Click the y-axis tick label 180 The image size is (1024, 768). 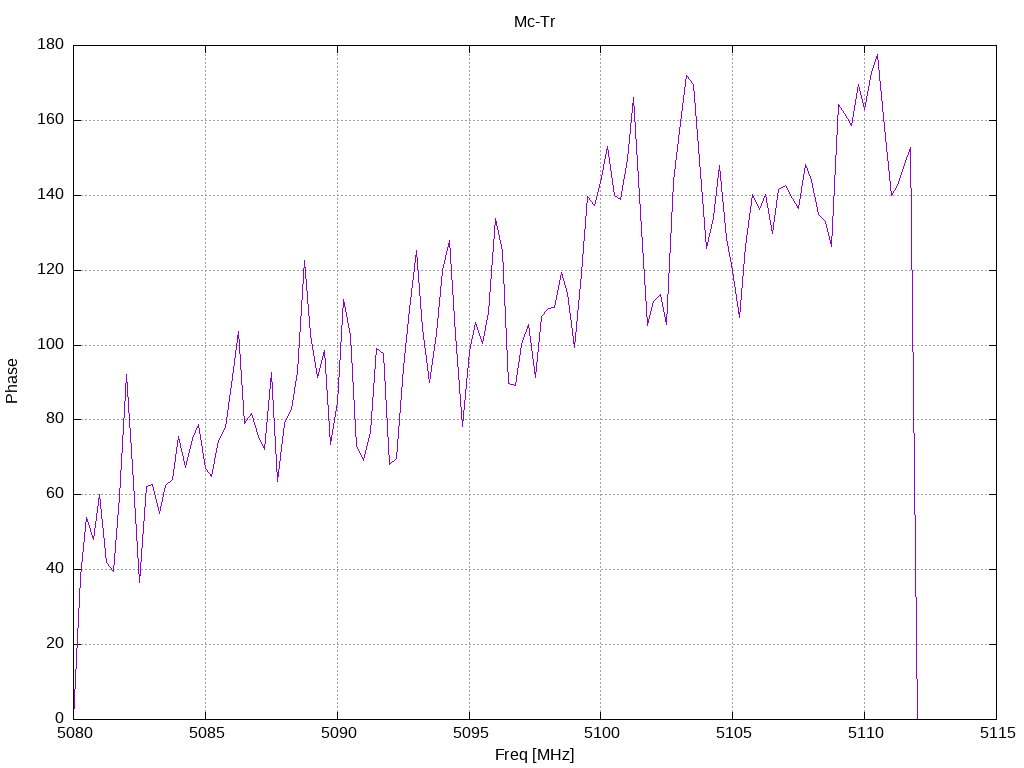tap(51, 44)
